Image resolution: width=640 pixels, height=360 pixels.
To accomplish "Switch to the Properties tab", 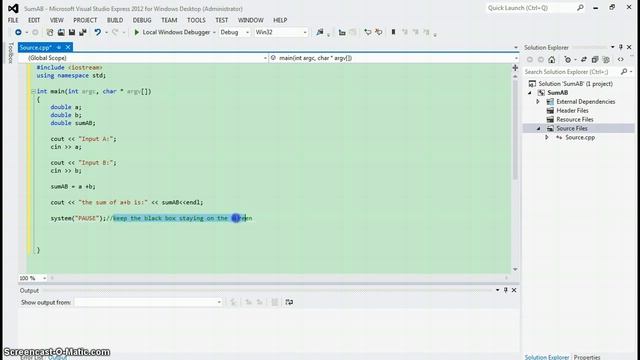I will click(x=587, y=357).
